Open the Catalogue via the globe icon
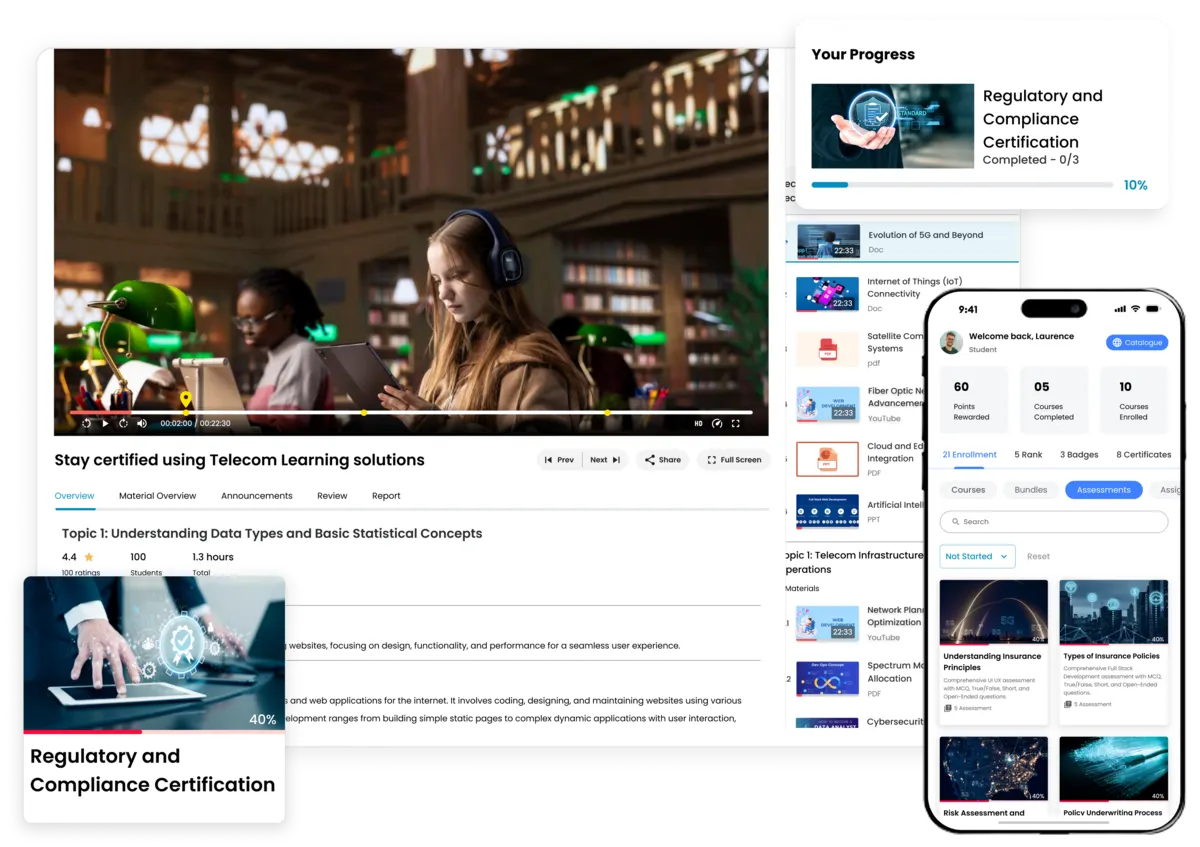Viewport: 1200px width, 847px height. [x=1117, y=342]
